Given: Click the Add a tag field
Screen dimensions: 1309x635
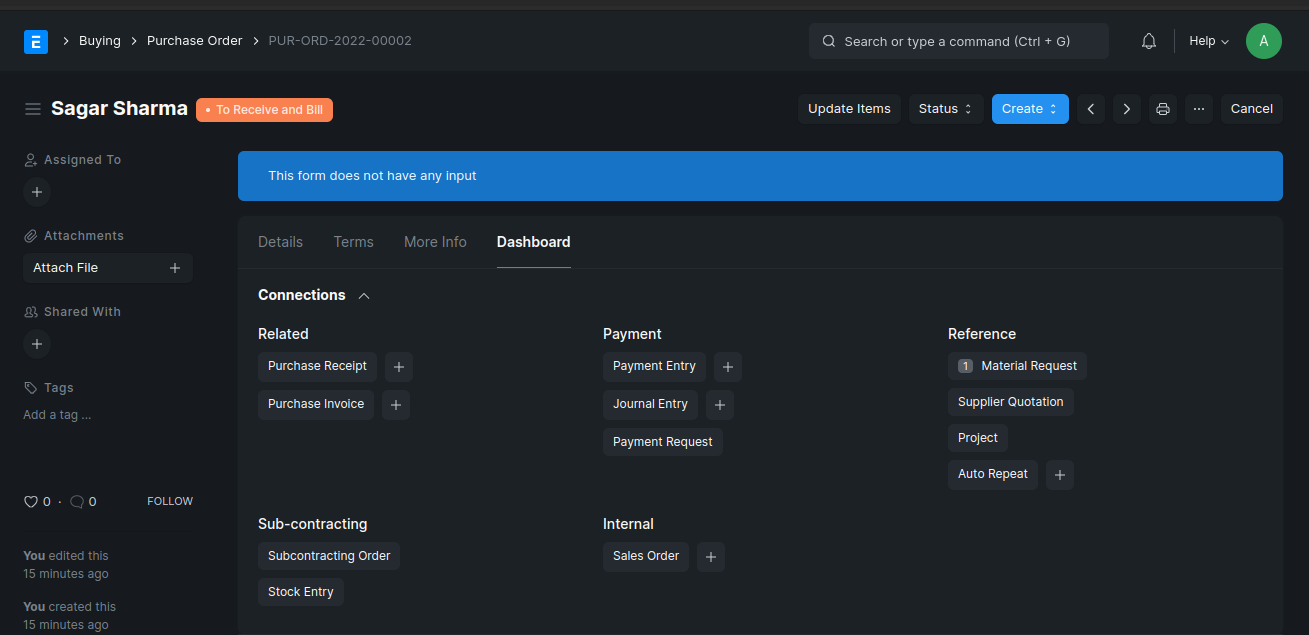Looking at the screenshot, I should pyautogui.click(x=56, y=414).
